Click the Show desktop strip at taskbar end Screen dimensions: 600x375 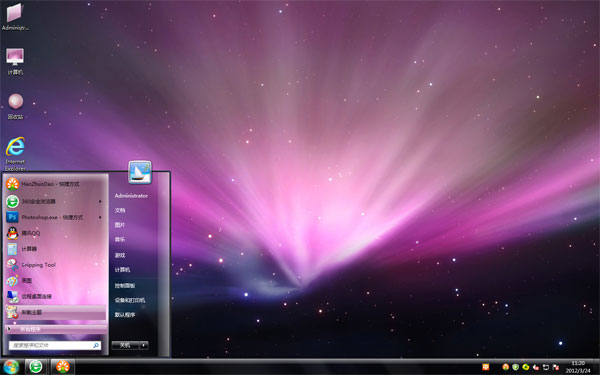pyautogui.click(x=597, y=367)
